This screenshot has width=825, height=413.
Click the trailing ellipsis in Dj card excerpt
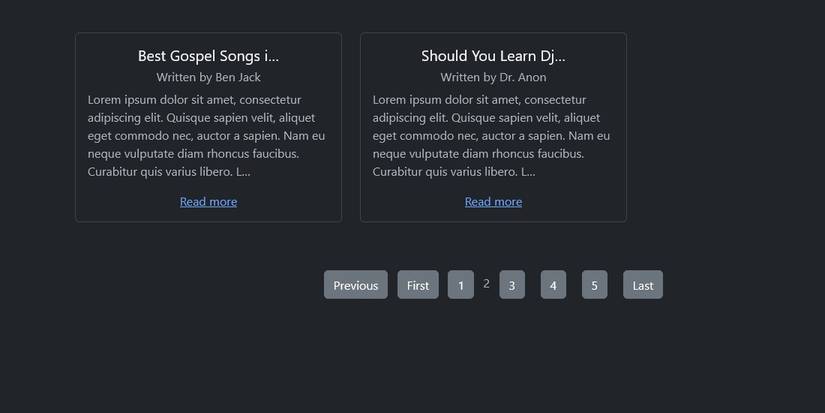[529, 172]
